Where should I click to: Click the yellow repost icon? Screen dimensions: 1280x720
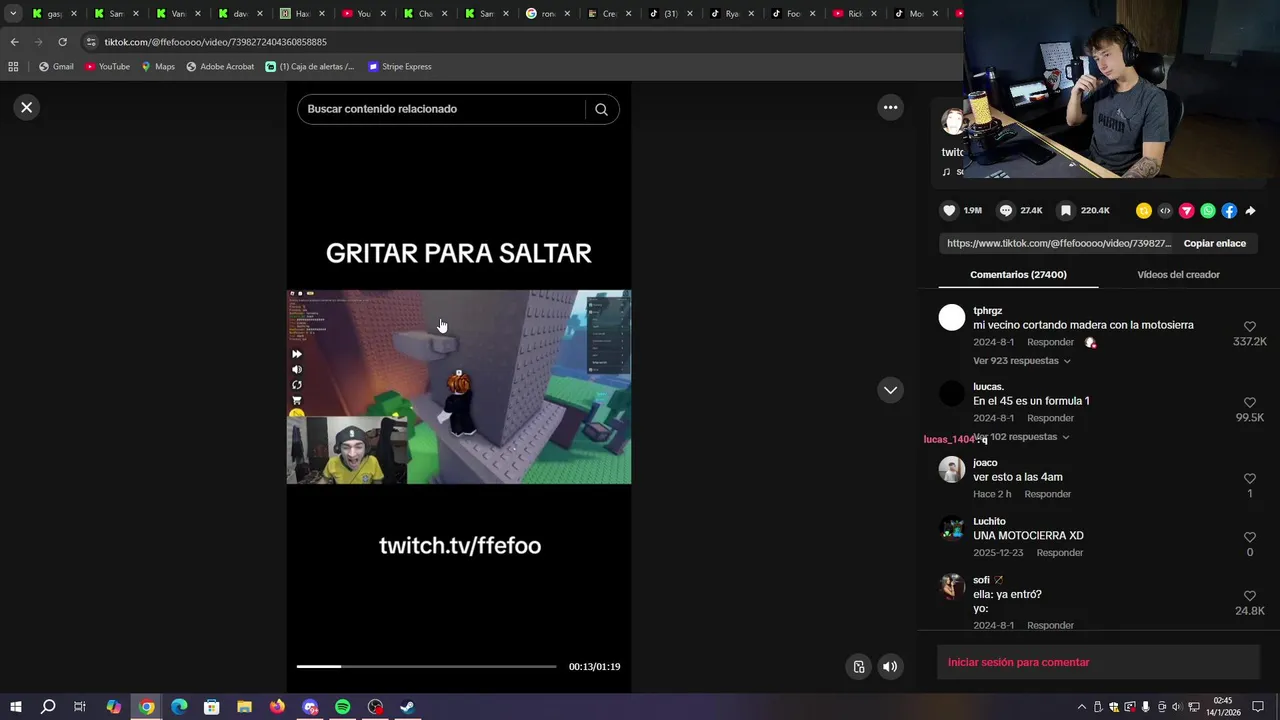tap(1144, 210)
